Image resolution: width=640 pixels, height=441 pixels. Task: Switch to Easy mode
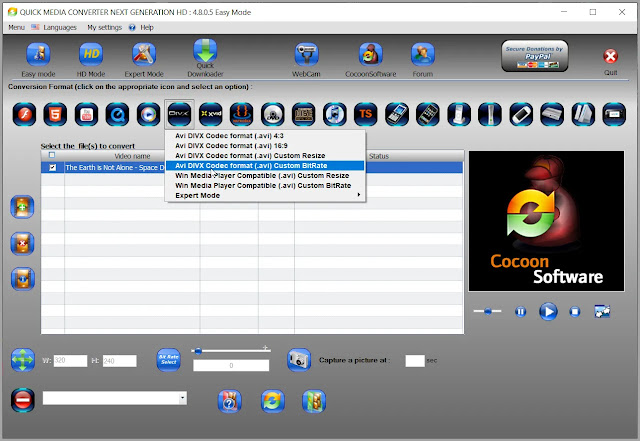(x=38, y=54)
